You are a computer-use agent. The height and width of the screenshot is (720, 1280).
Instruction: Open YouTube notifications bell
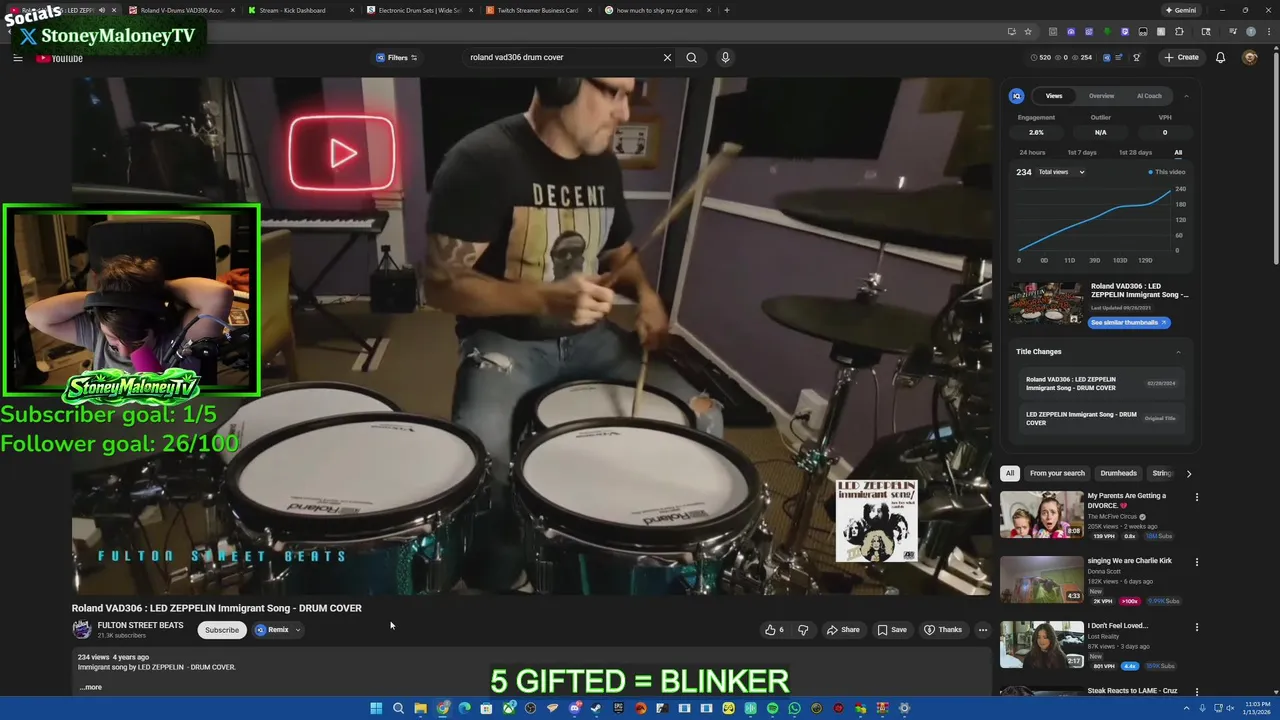click(x=1220, y=57)
